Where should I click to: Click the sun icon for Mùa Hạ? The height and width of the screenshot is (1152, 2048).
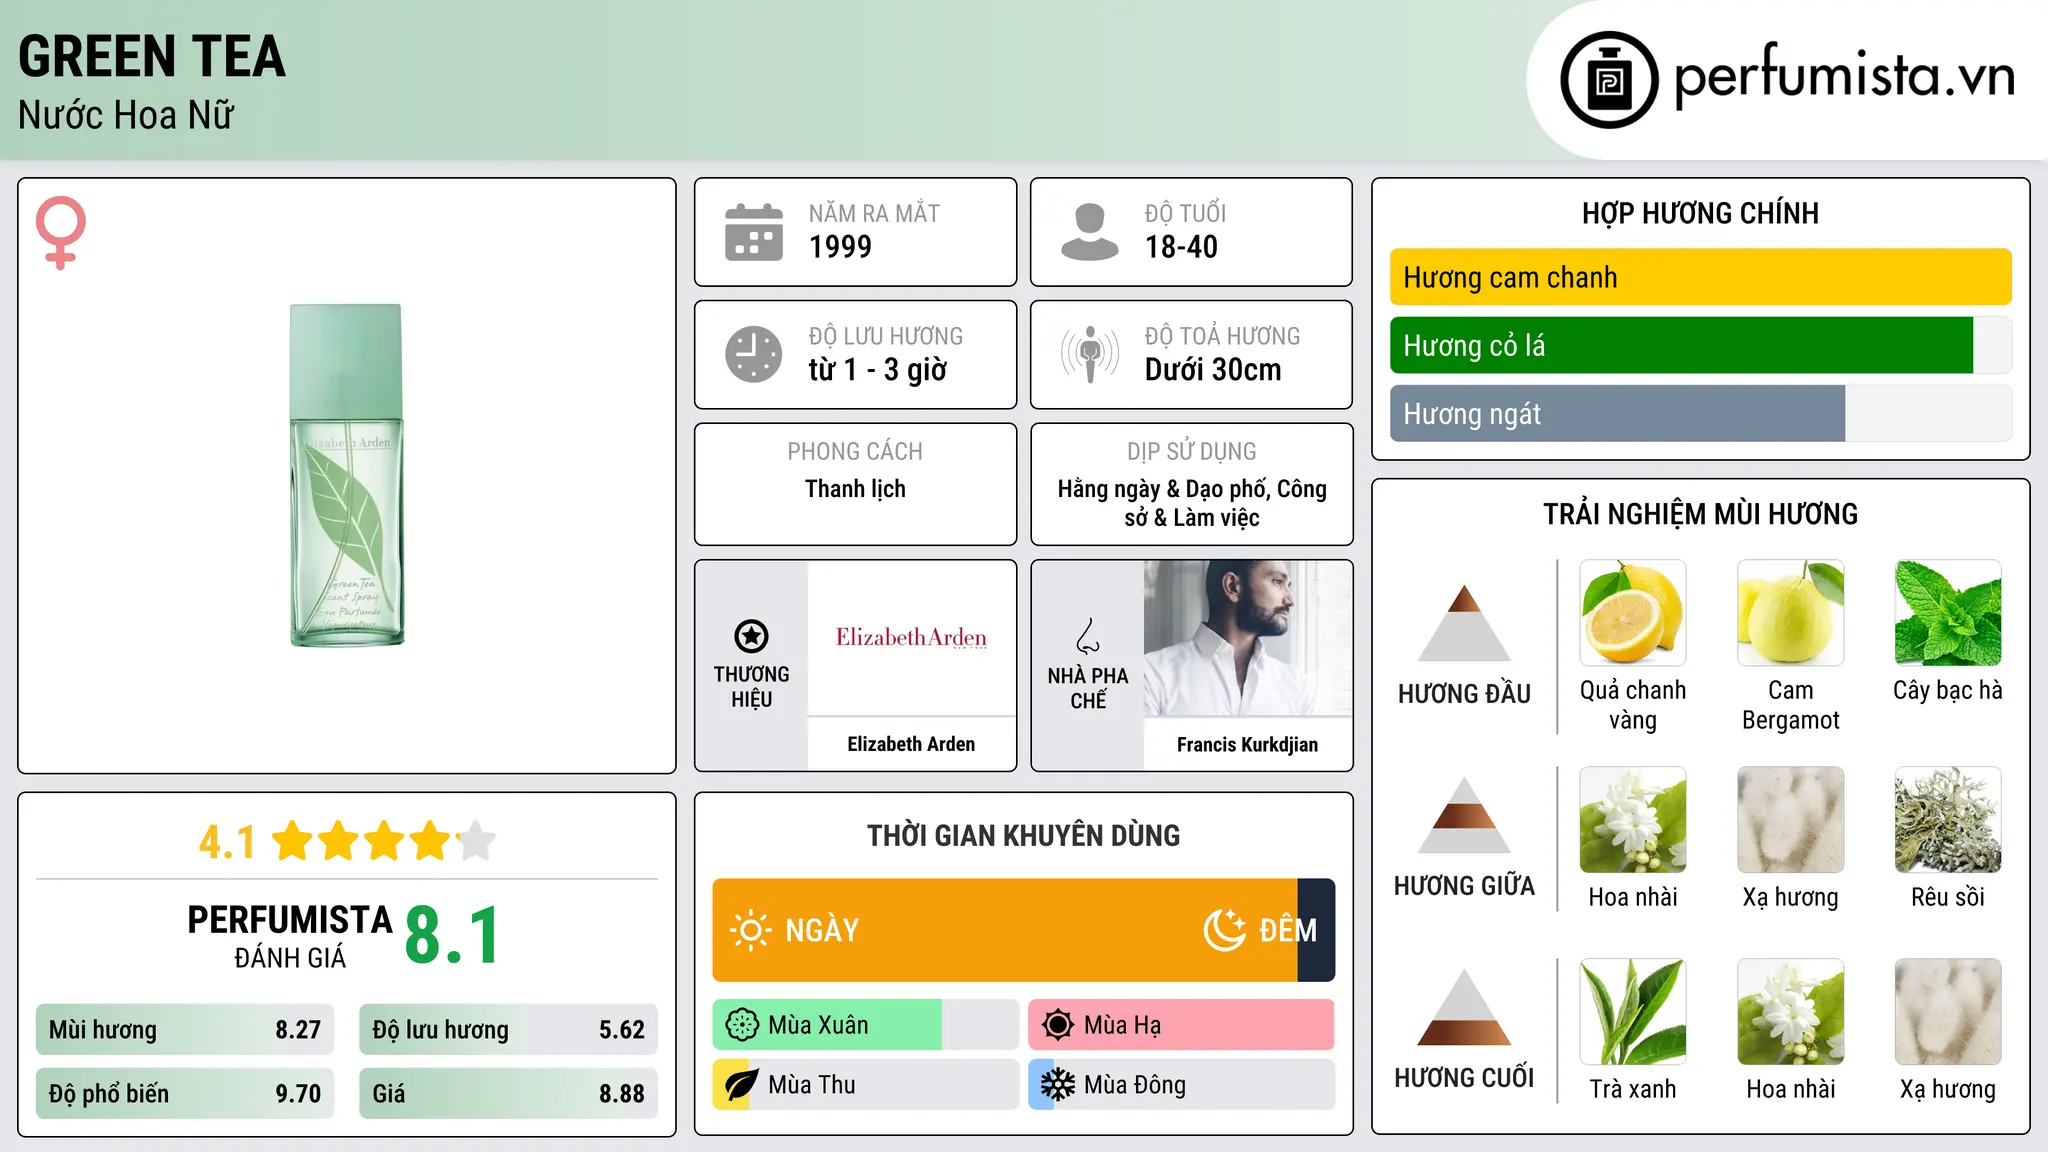(x=1058, y=1025)
